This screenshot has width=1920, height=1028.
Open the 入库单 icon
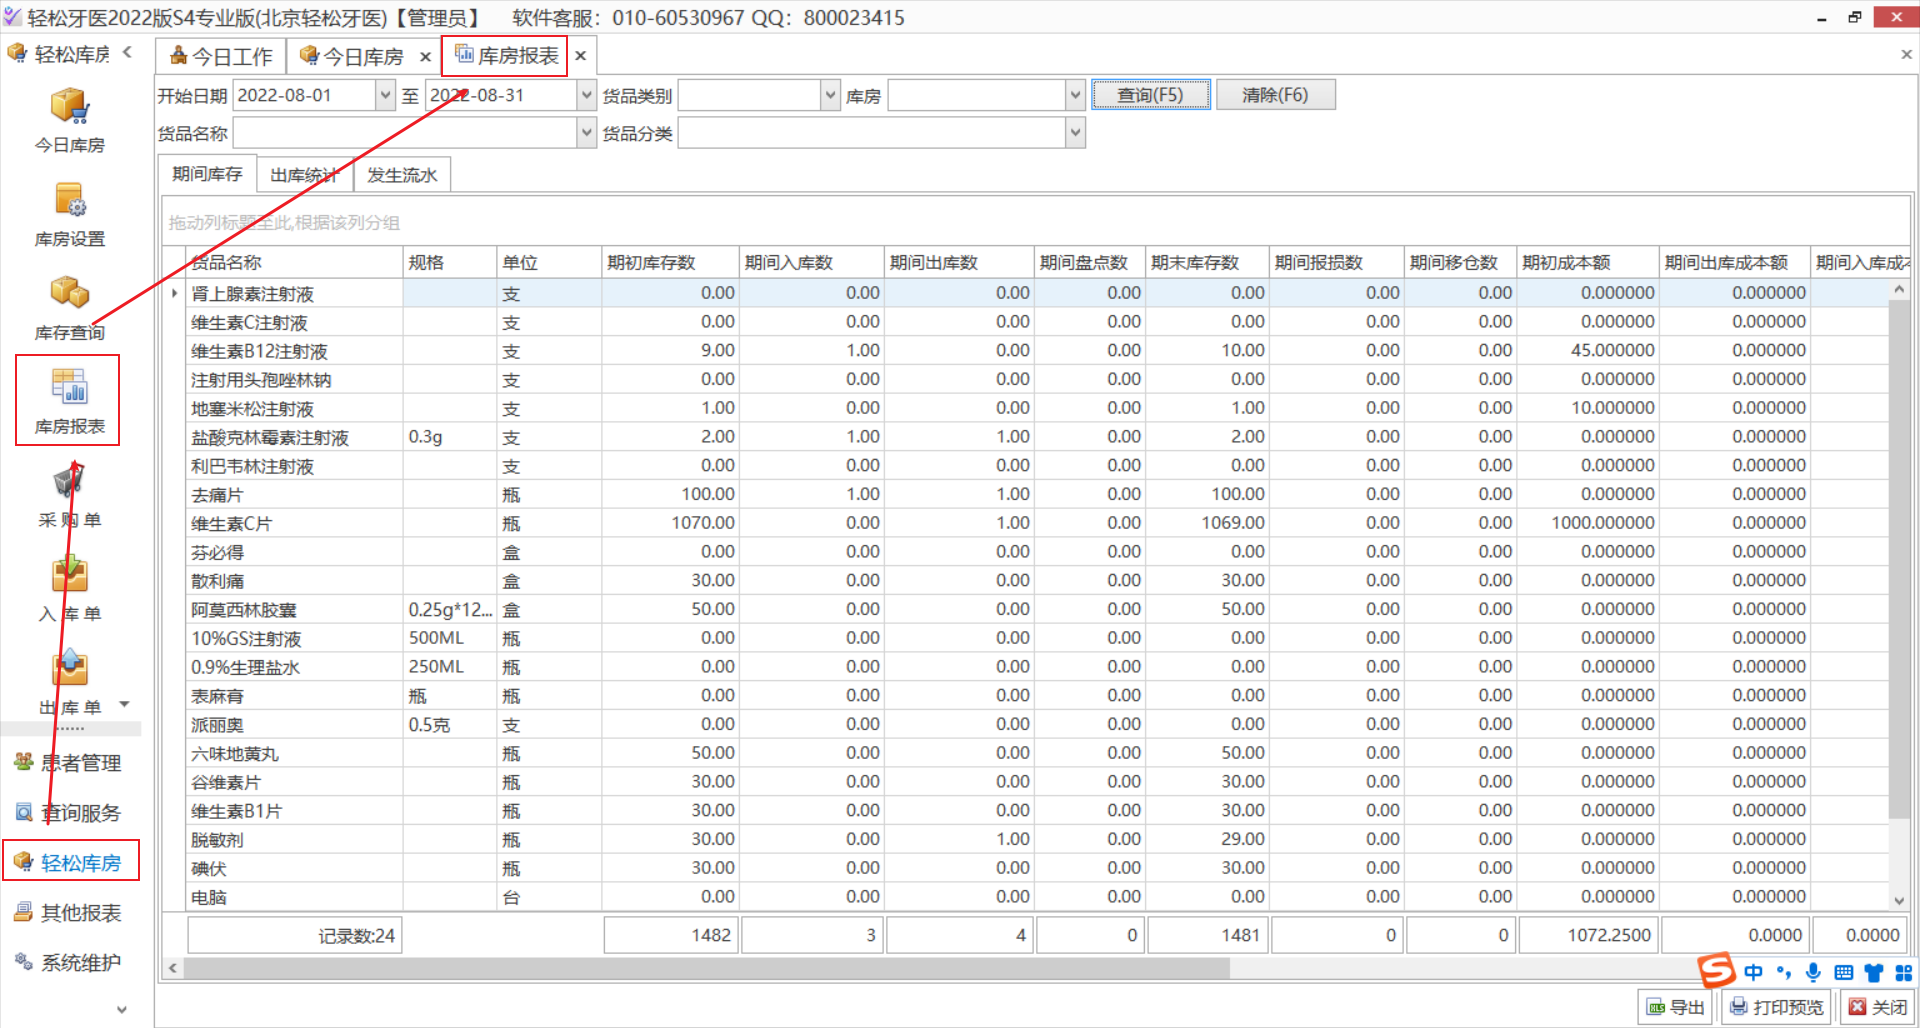click(70, 589)
